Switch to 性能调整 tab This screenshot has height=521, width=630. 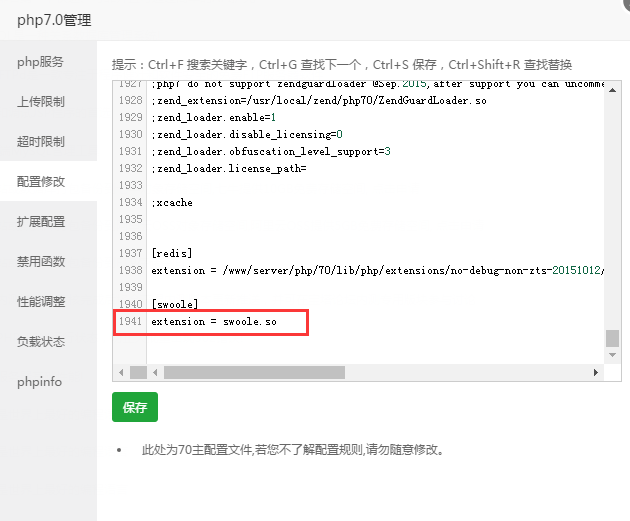(41, 302)
